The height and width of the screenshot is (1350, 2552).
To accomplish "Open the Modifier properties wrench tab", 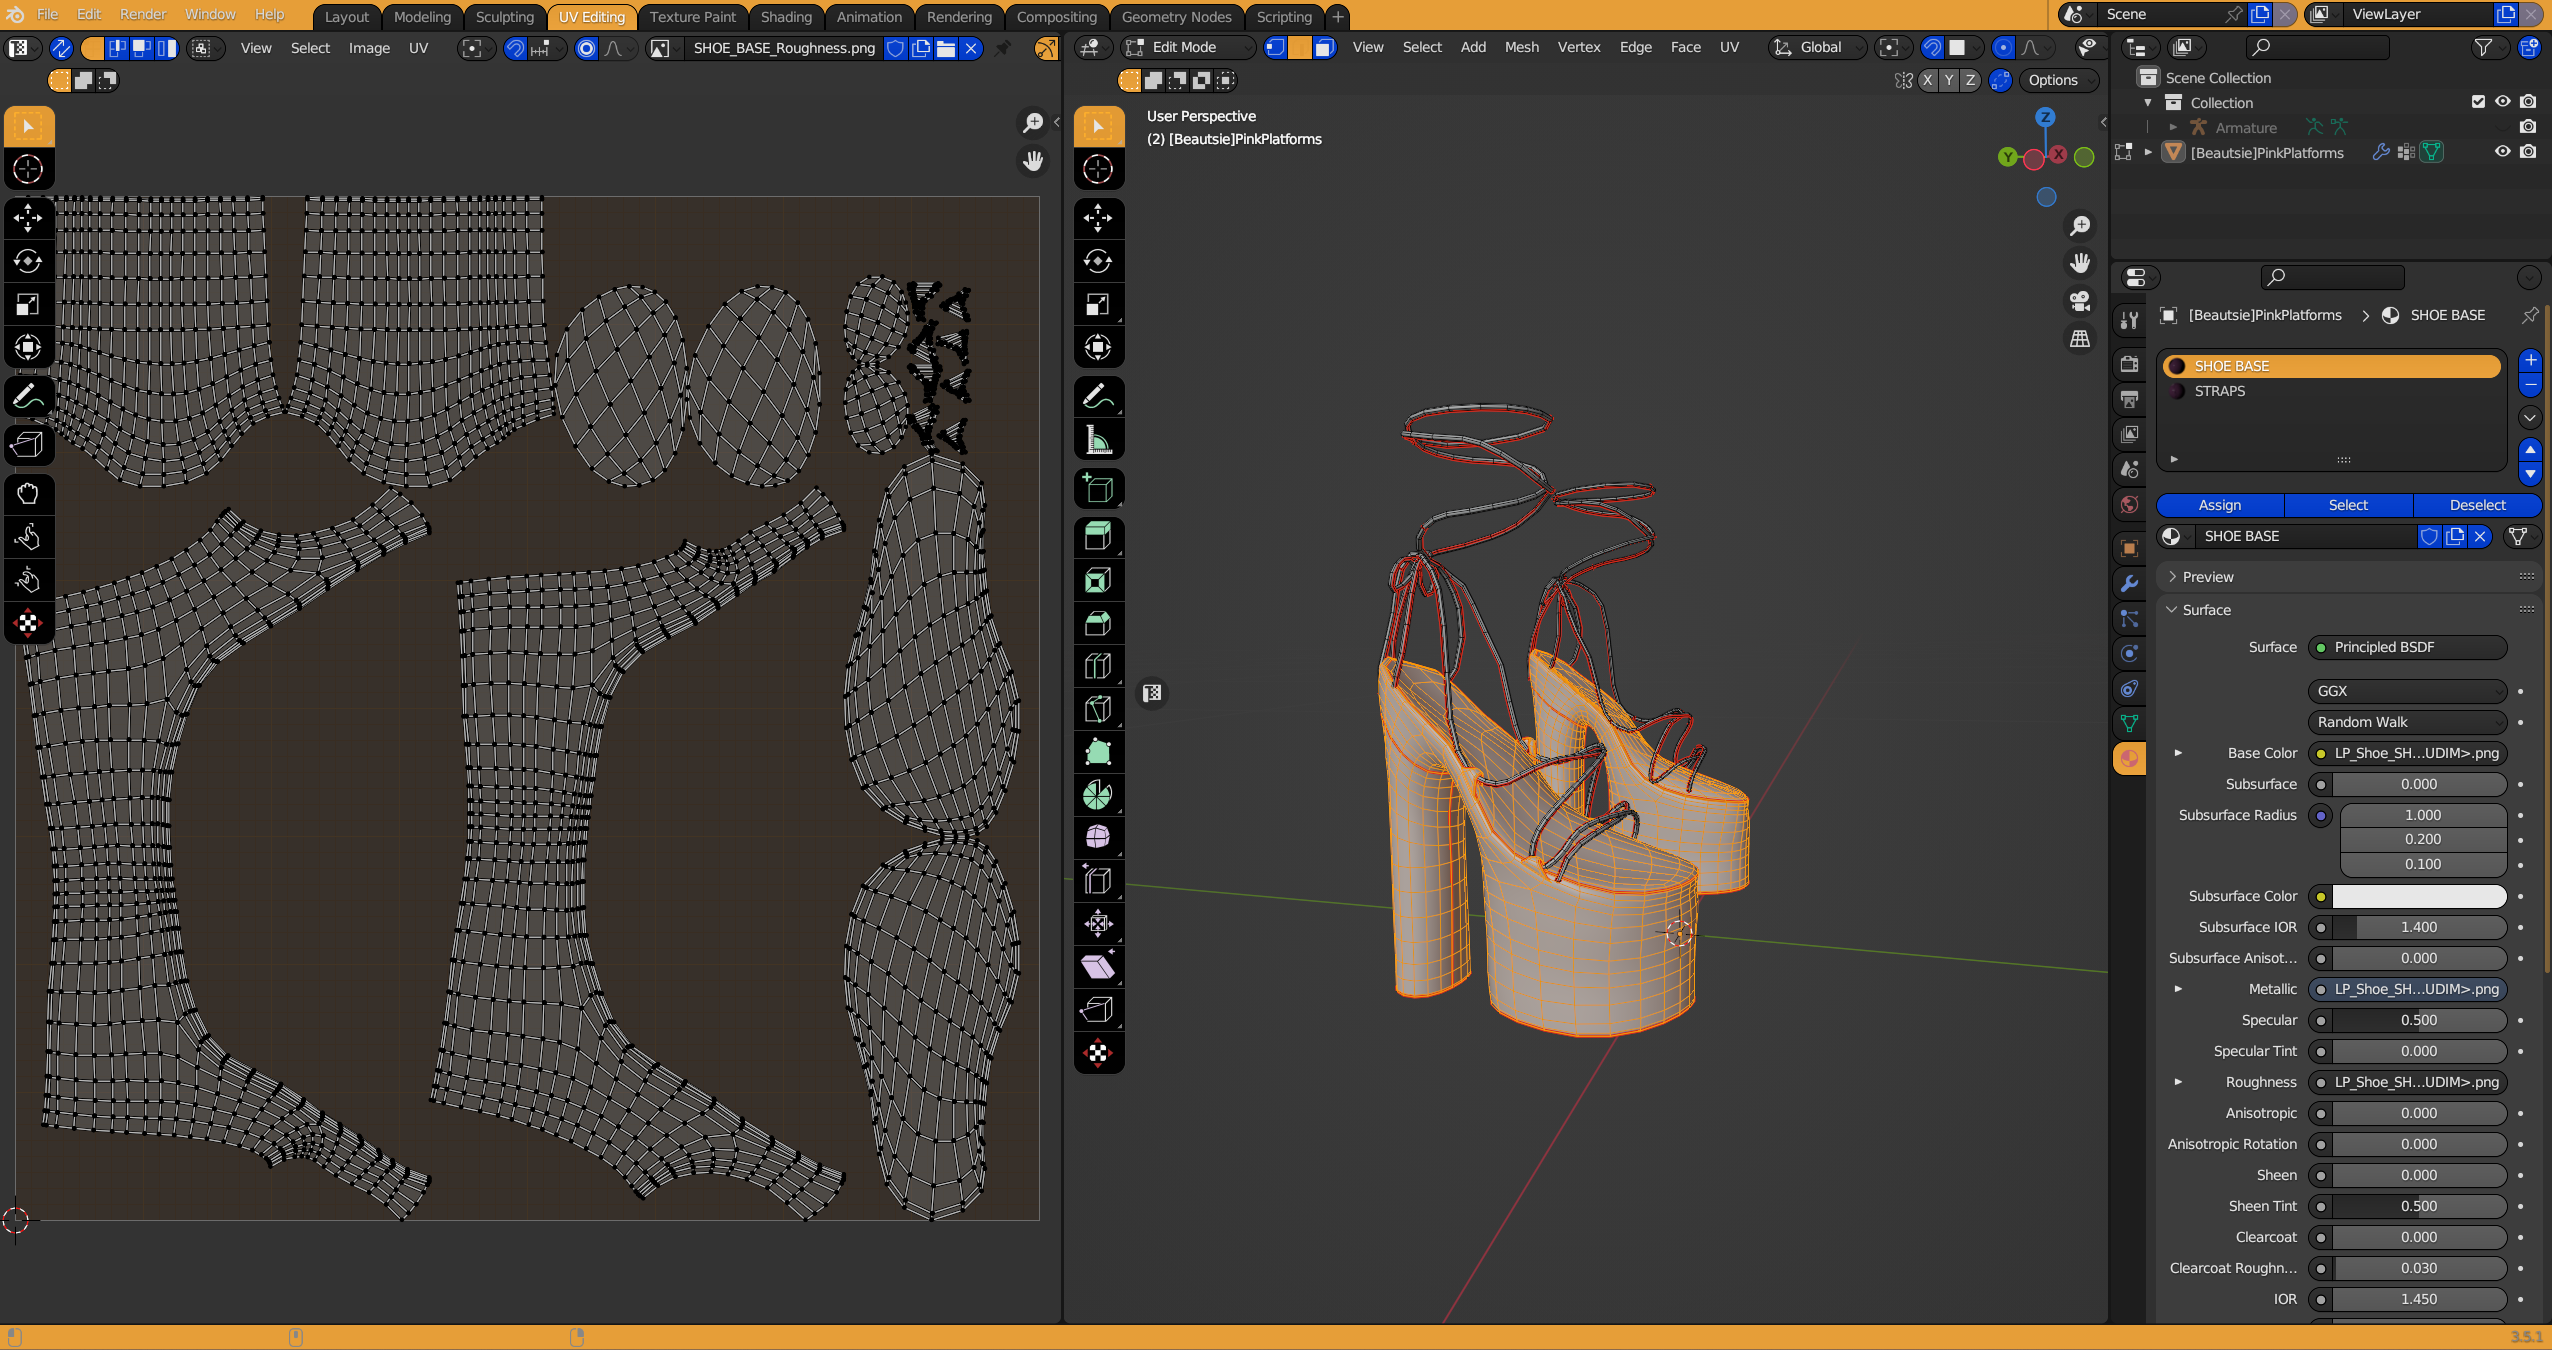I will 2130,583.
